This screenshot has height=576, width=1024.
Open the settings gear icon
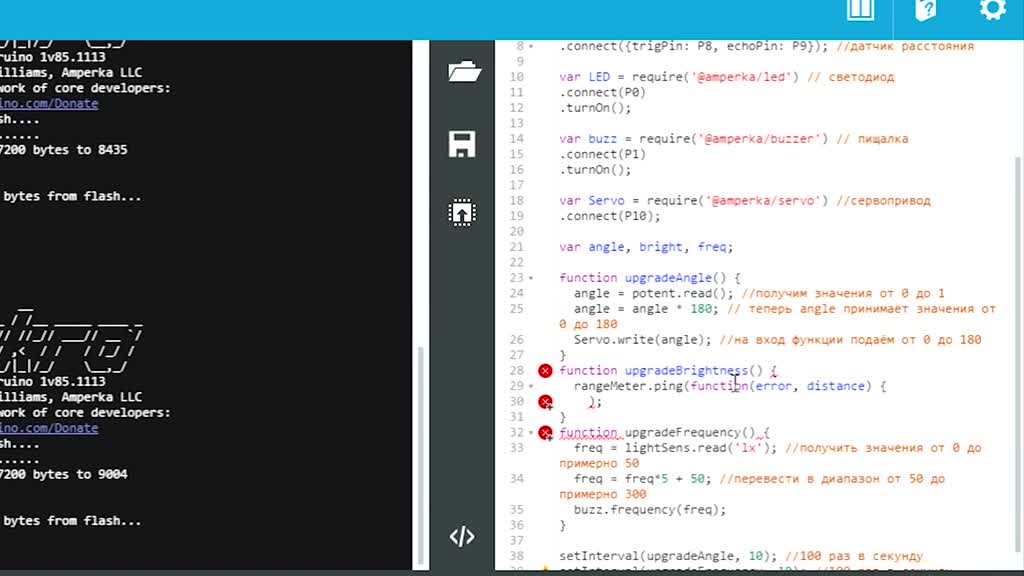click(x=992, y=9)
